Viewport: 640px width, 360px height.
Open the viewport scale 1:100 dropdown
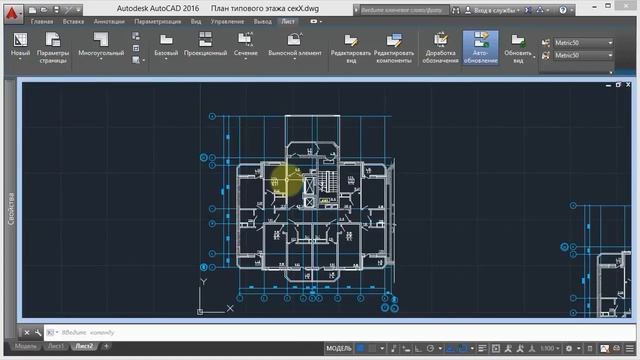(x=549, y=349)
